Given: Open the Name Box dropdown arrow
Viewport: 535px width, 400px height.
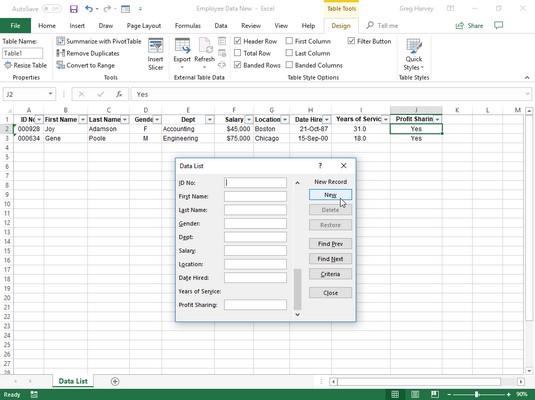Looking at the screenshot, I should [x=50, y=94].
